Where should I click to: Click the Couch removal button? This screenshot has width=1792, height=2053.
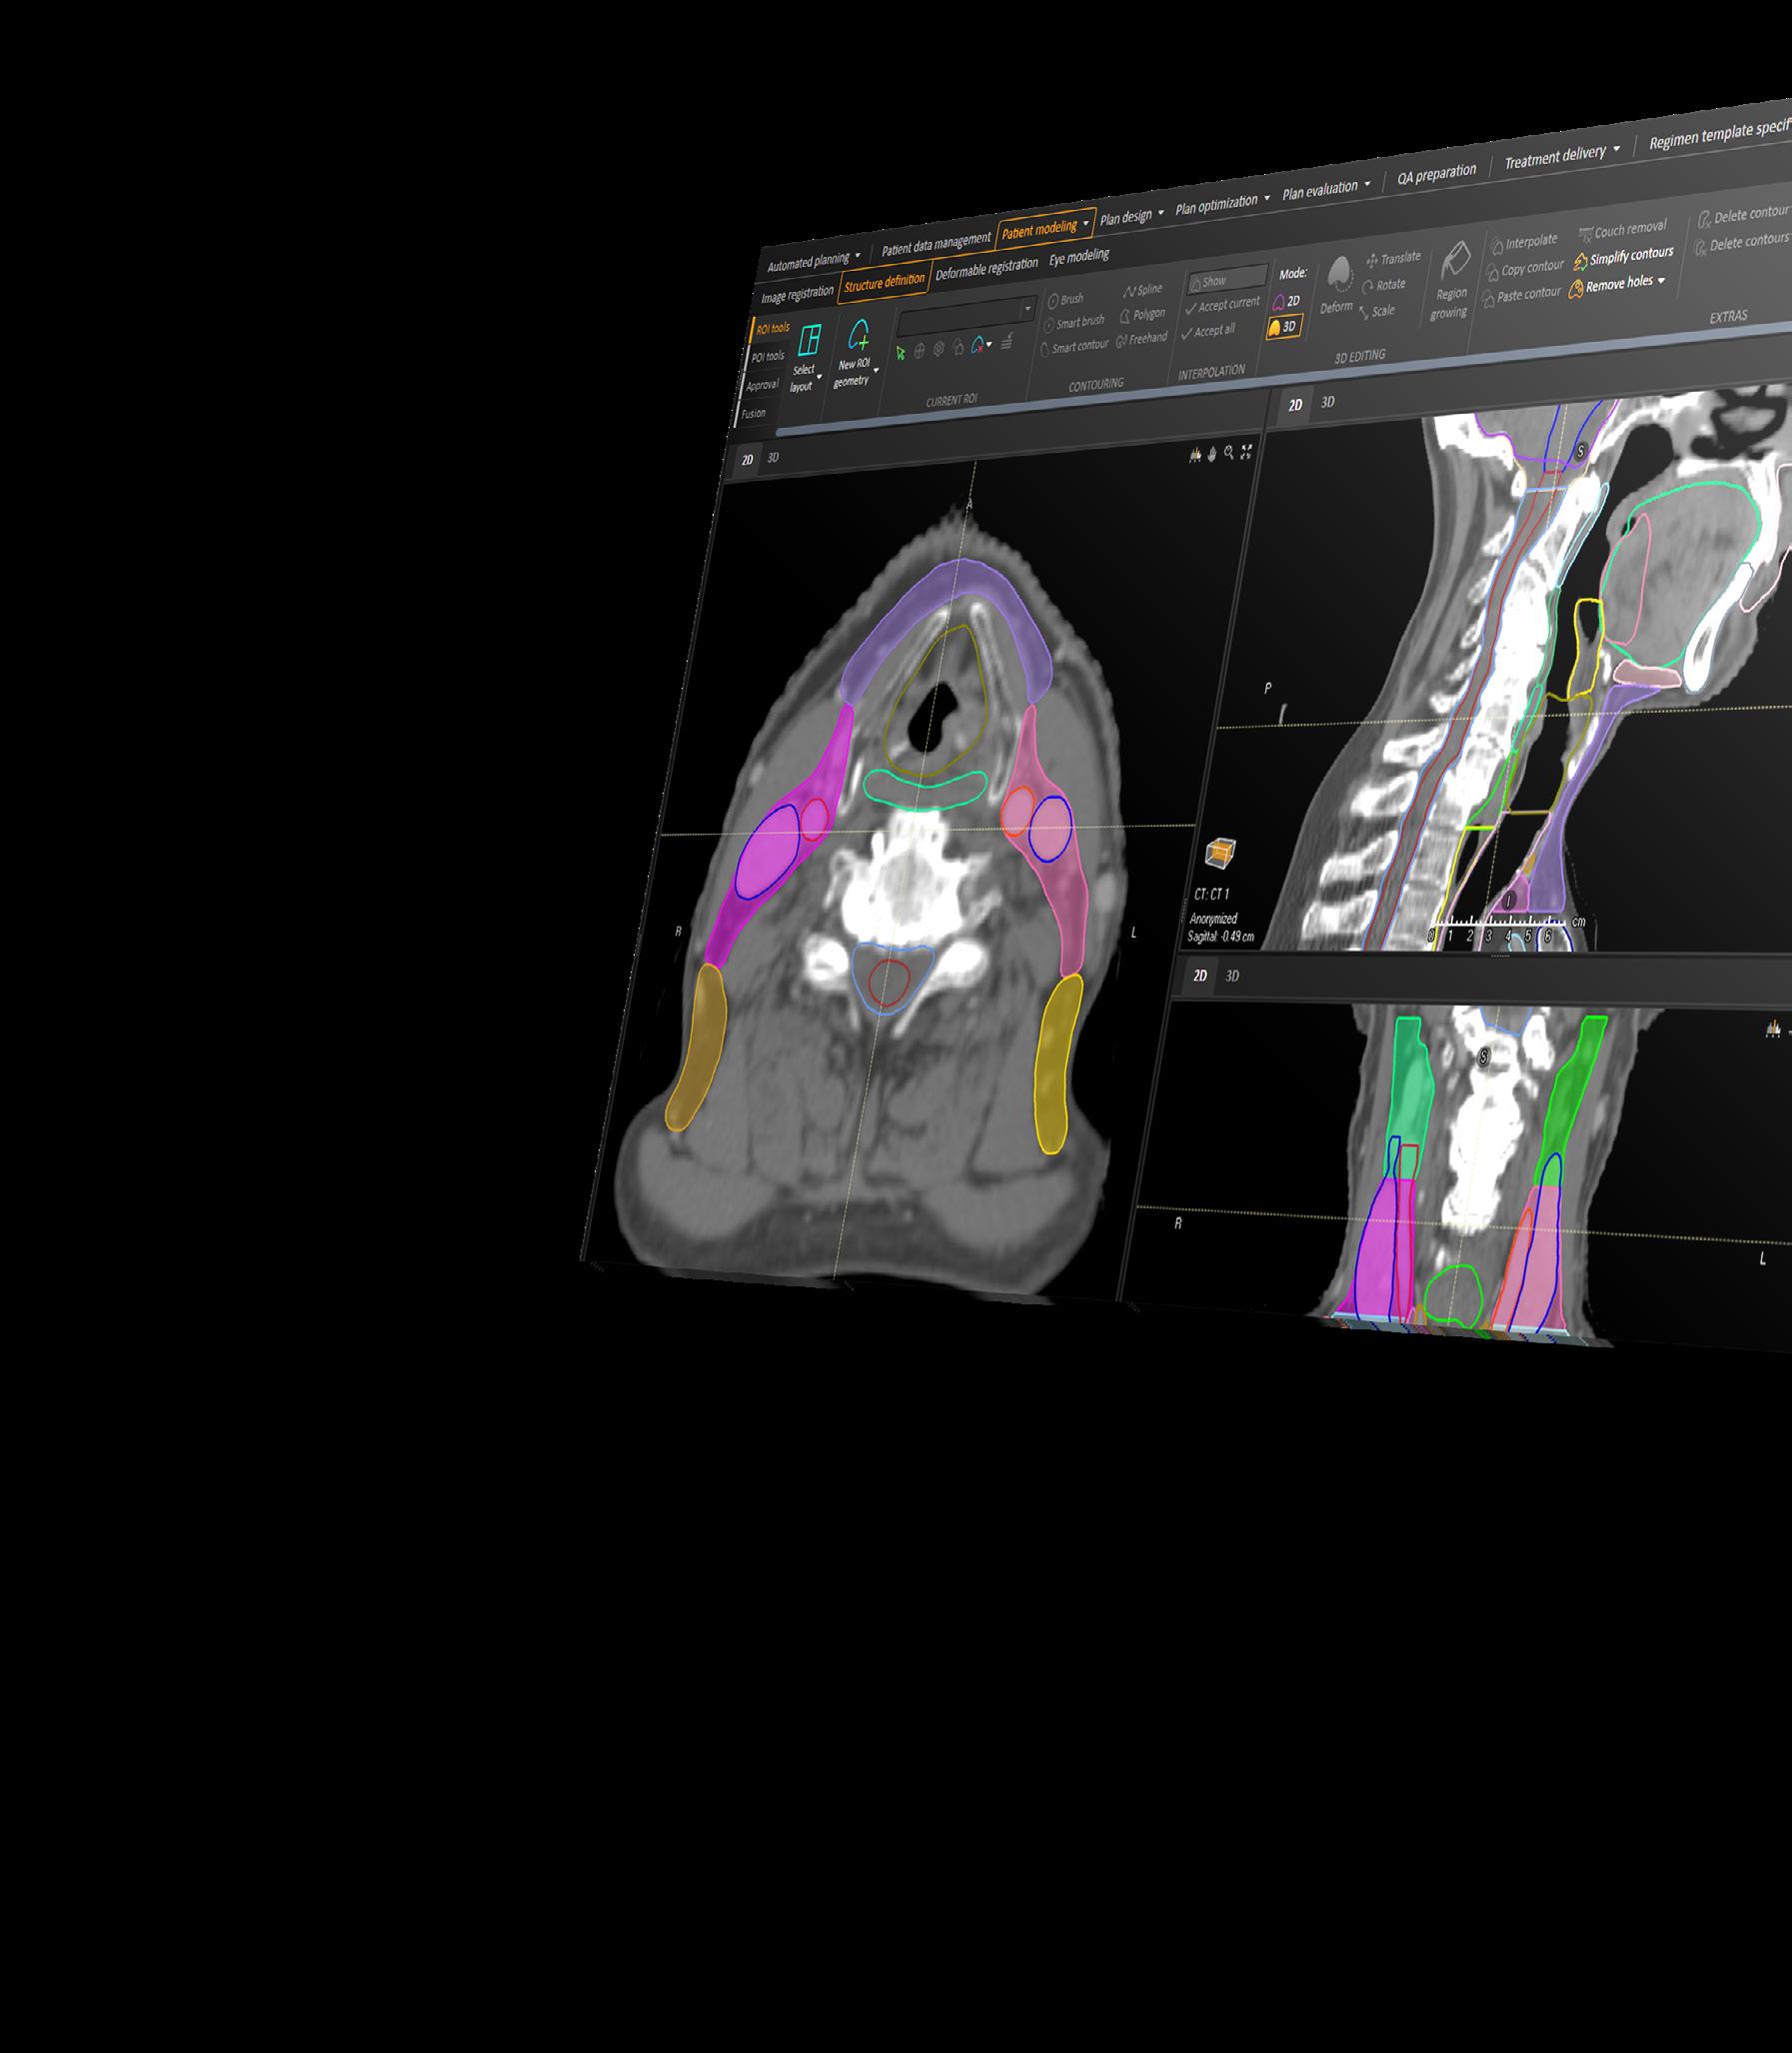tap(1623, 231)
